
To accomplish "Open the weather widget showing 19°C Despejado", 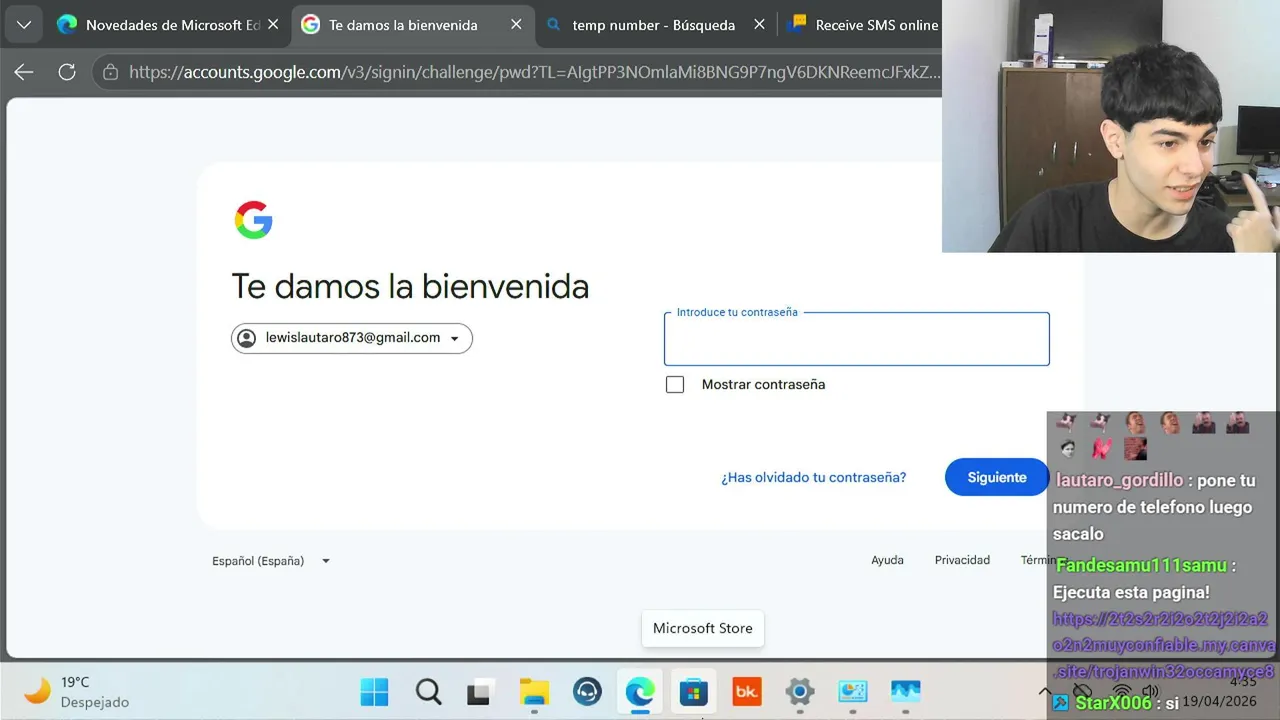I will point(76,691).
